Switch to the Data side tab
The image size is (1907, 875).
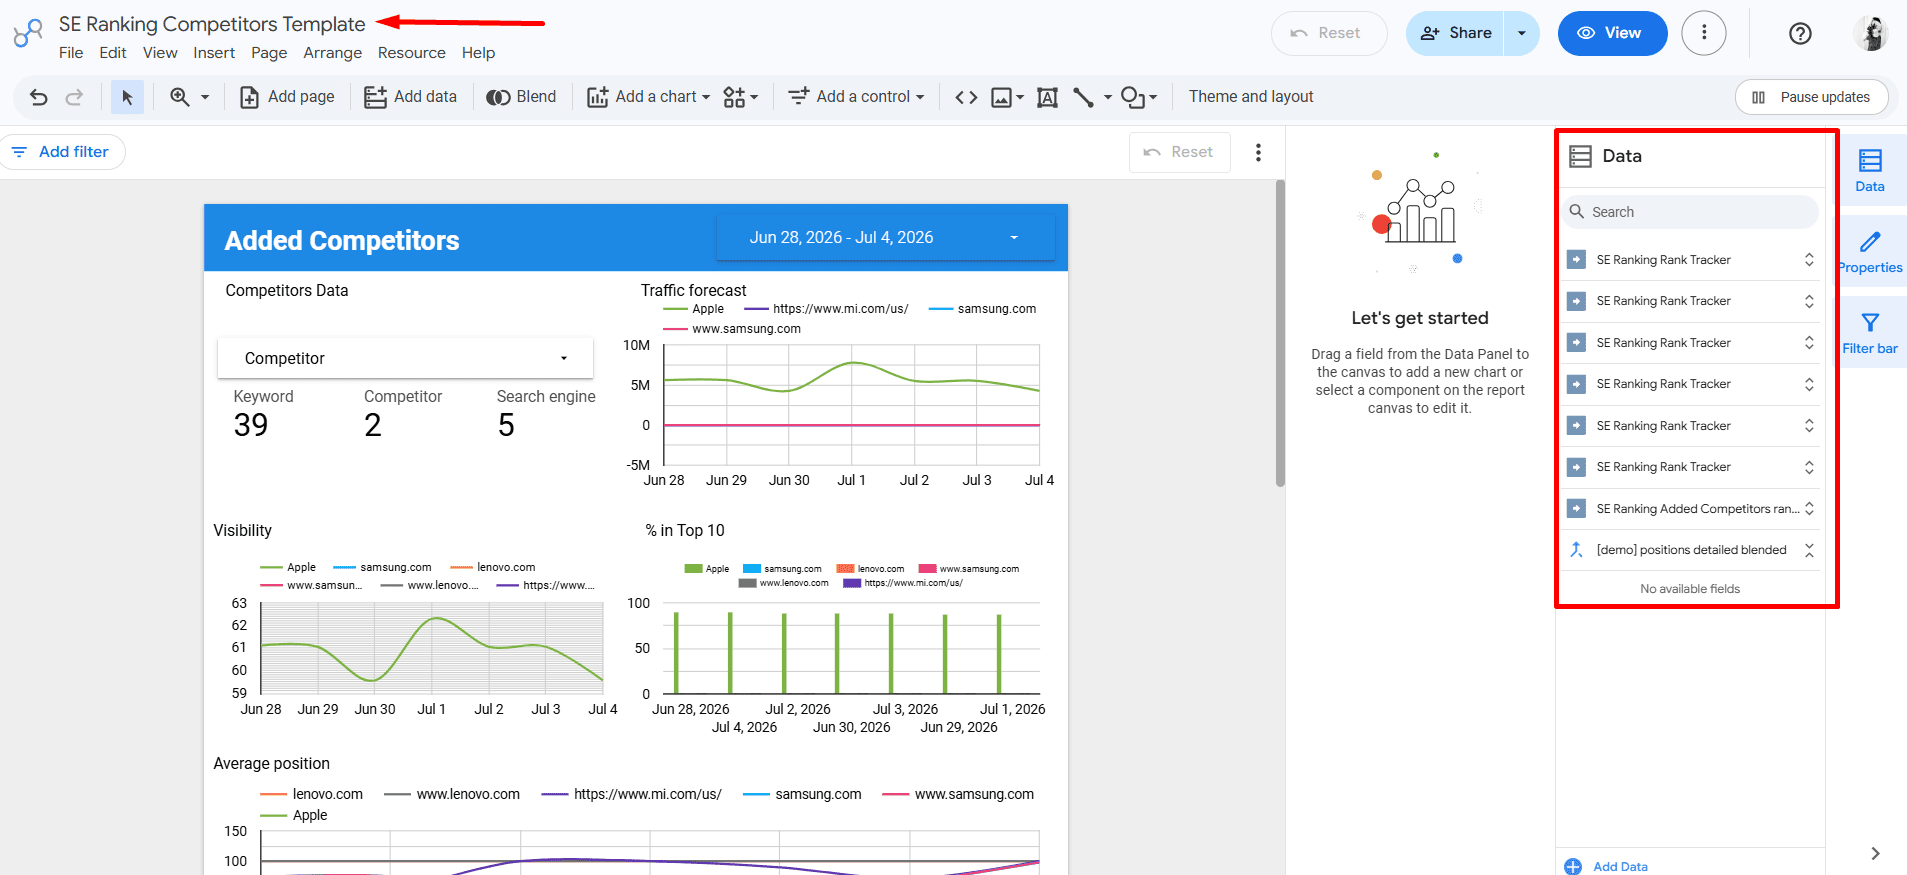(1870, 170)
